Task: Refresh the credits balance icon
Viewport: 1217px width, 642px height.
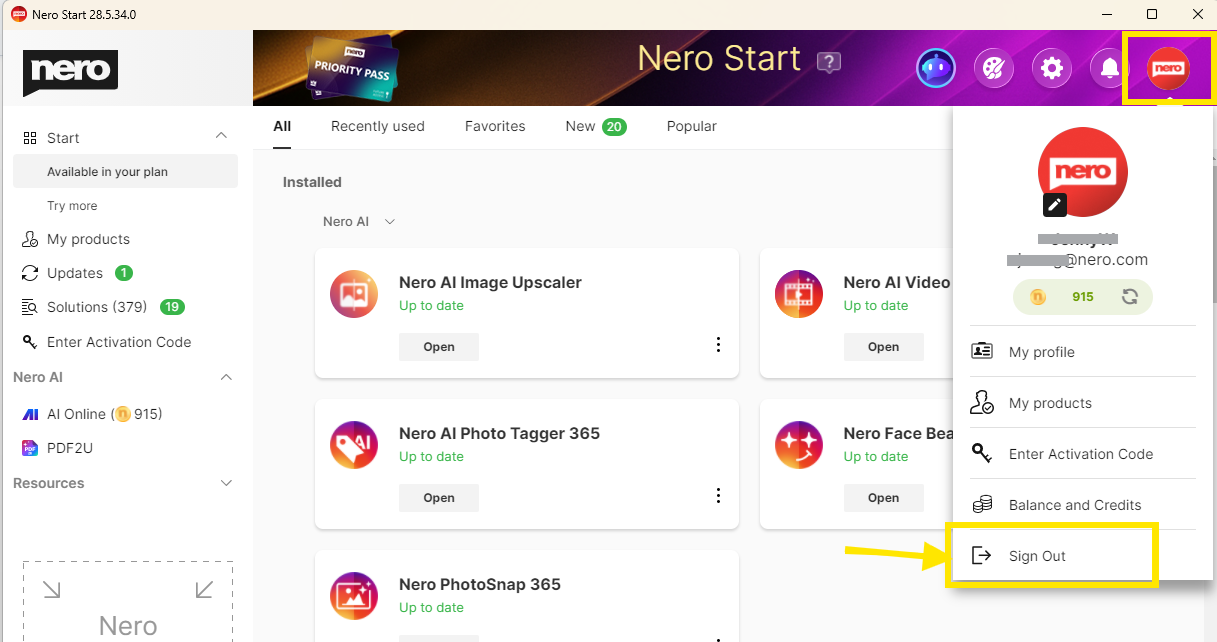Action: 1129,297
